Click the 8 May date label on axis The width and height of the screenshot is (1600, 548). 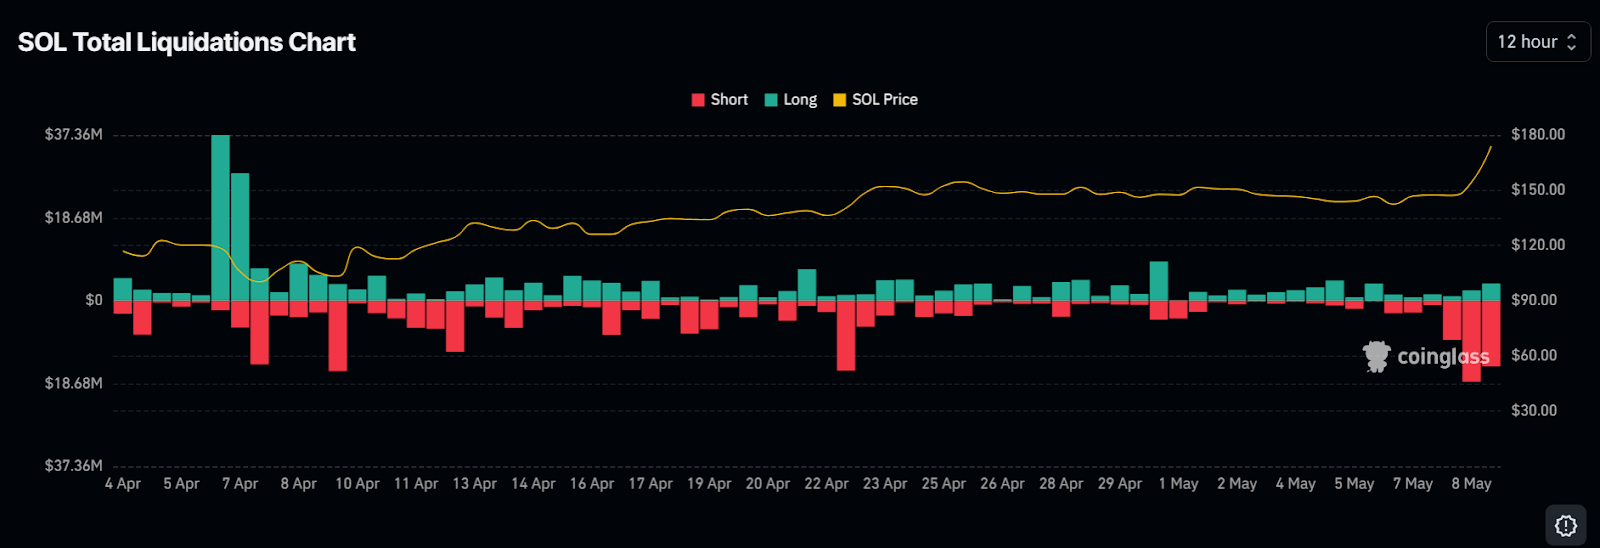coord(1471,484)
